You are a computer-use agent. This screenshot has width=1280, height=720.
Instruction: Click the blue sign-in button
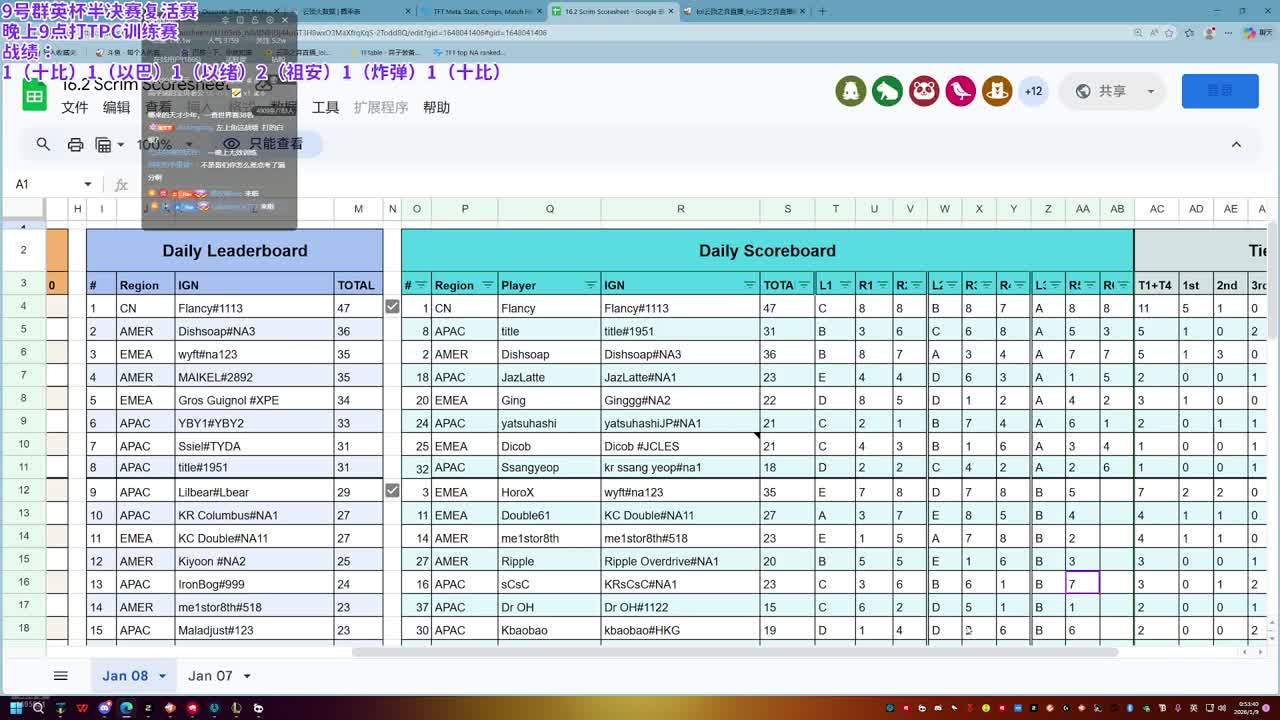(1220, 91)
